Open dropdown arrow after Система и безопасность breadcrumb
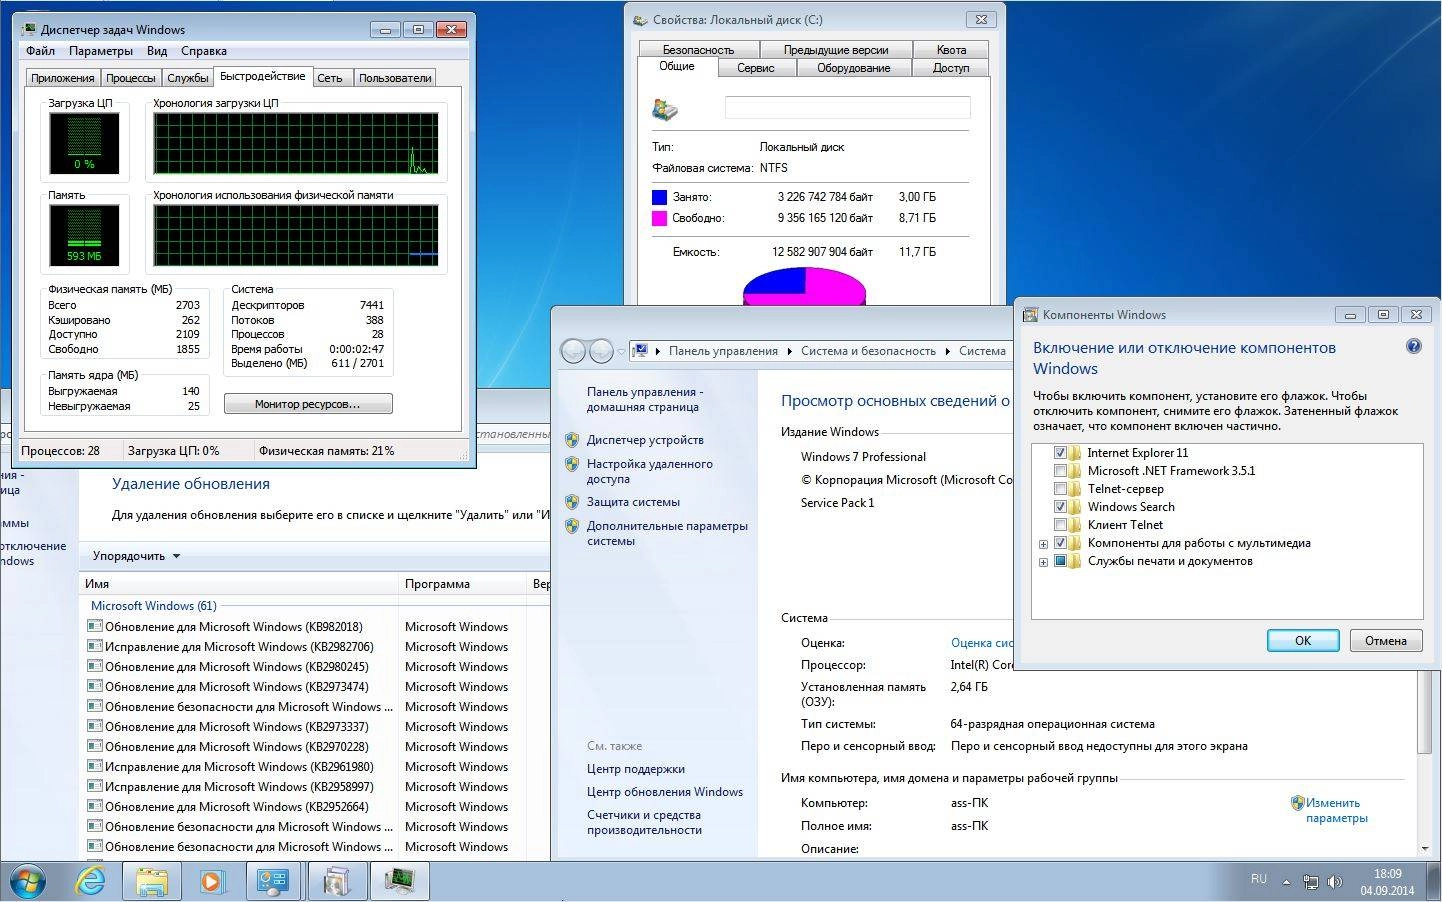Screen dimensions: 1442x902 point(947,351)
